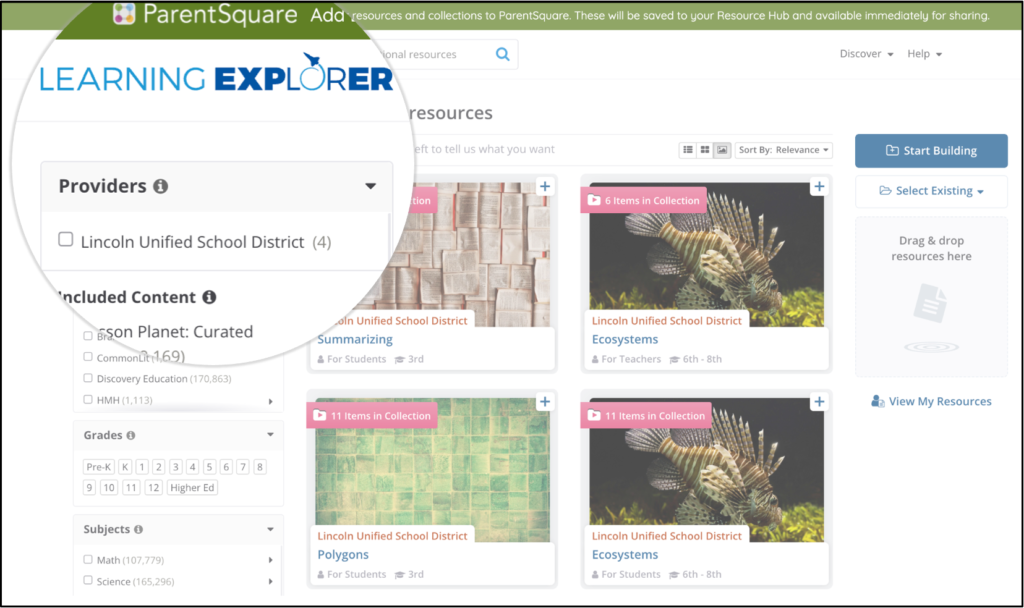Toggle the K grade filter
Image resolution: width=1024 pixels, height=608 pixels.
(x=125, y=467)
